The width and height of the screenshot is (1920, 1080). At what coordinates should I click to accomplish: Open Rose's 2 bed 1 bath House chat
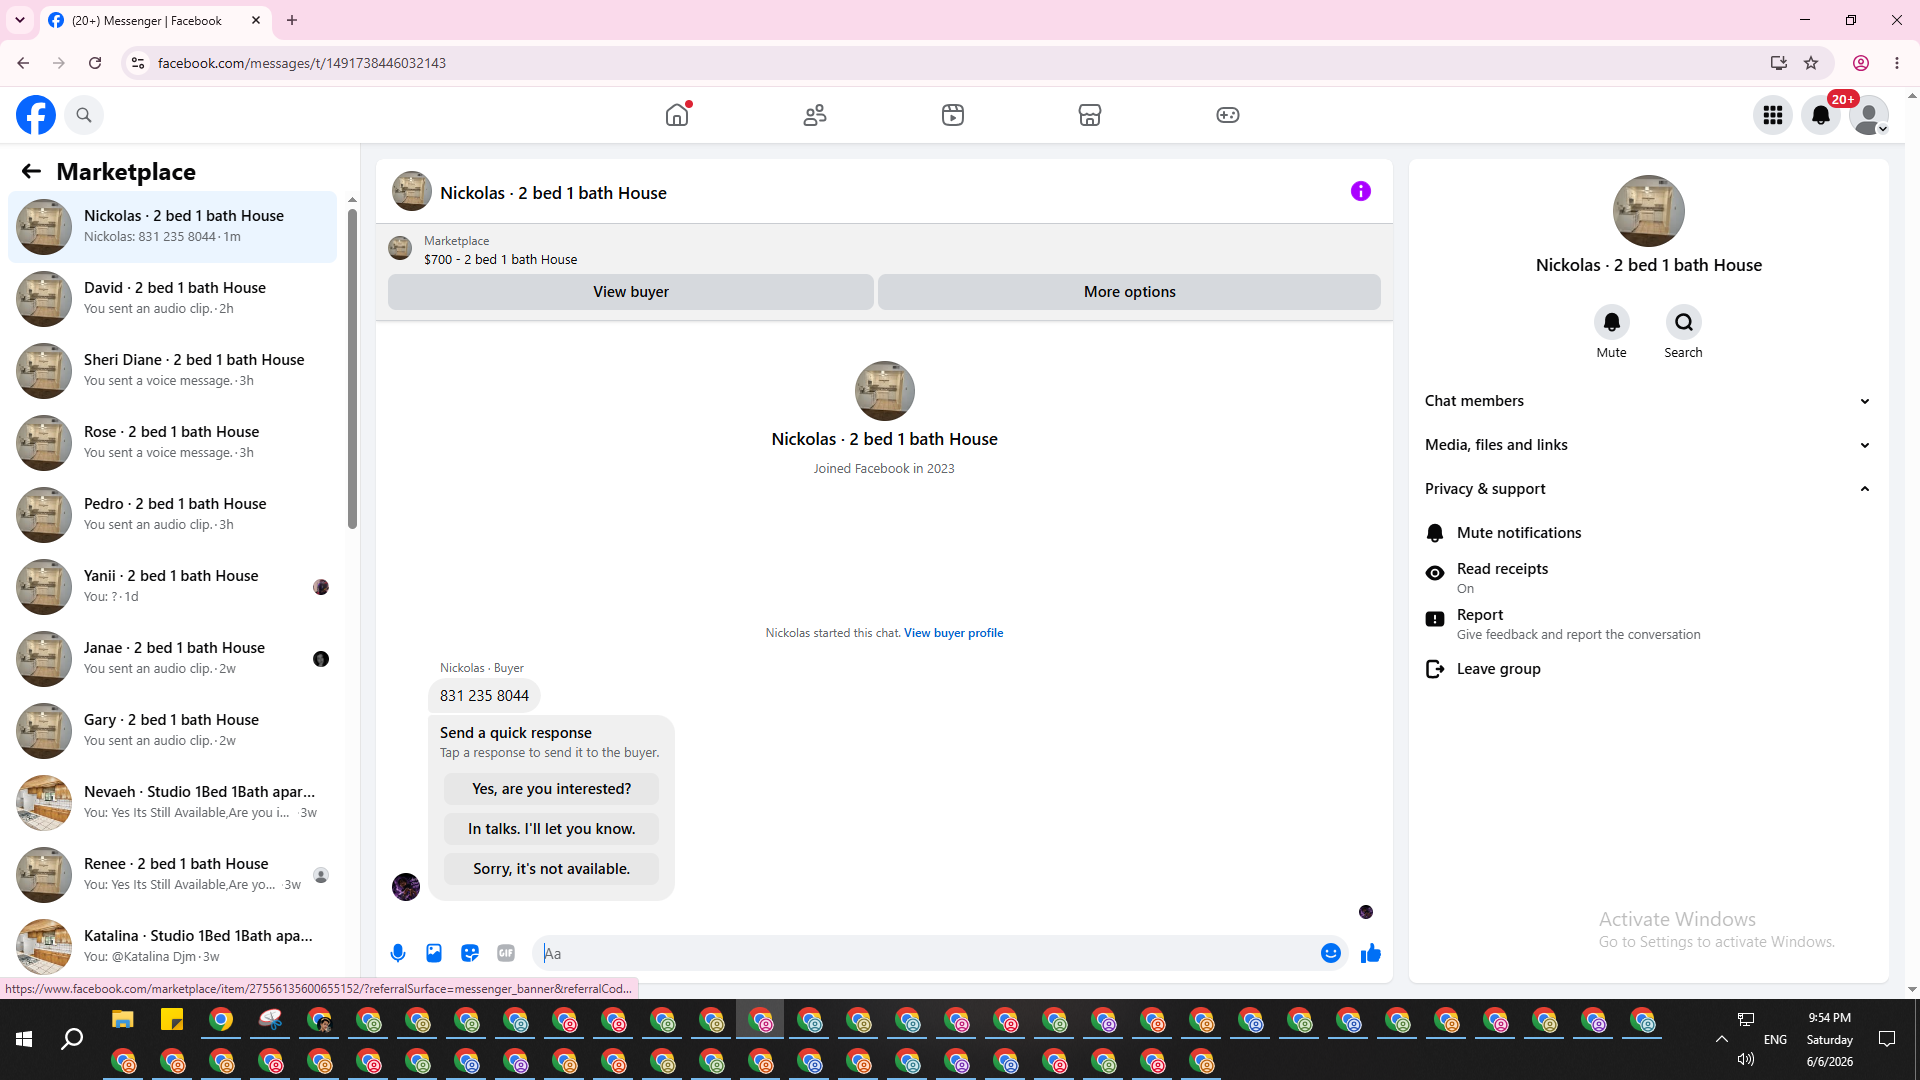[x=173, y=443]
